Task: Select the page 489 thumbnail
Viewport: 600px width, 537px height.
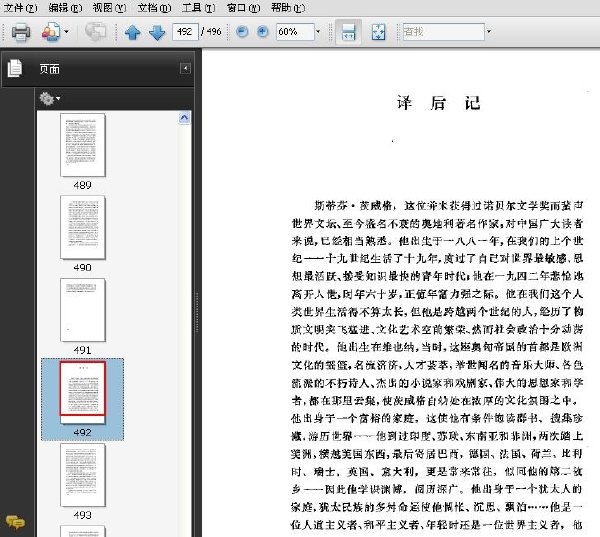Action: (83, 145)
